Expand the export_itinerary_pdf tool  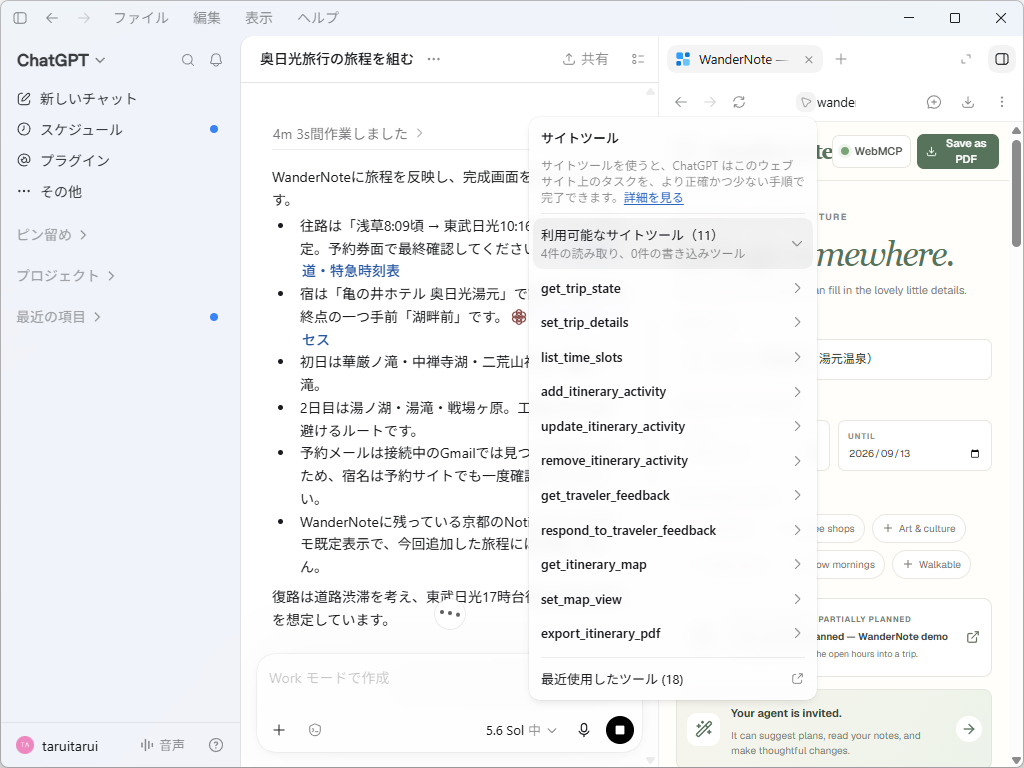coord(673,633)
